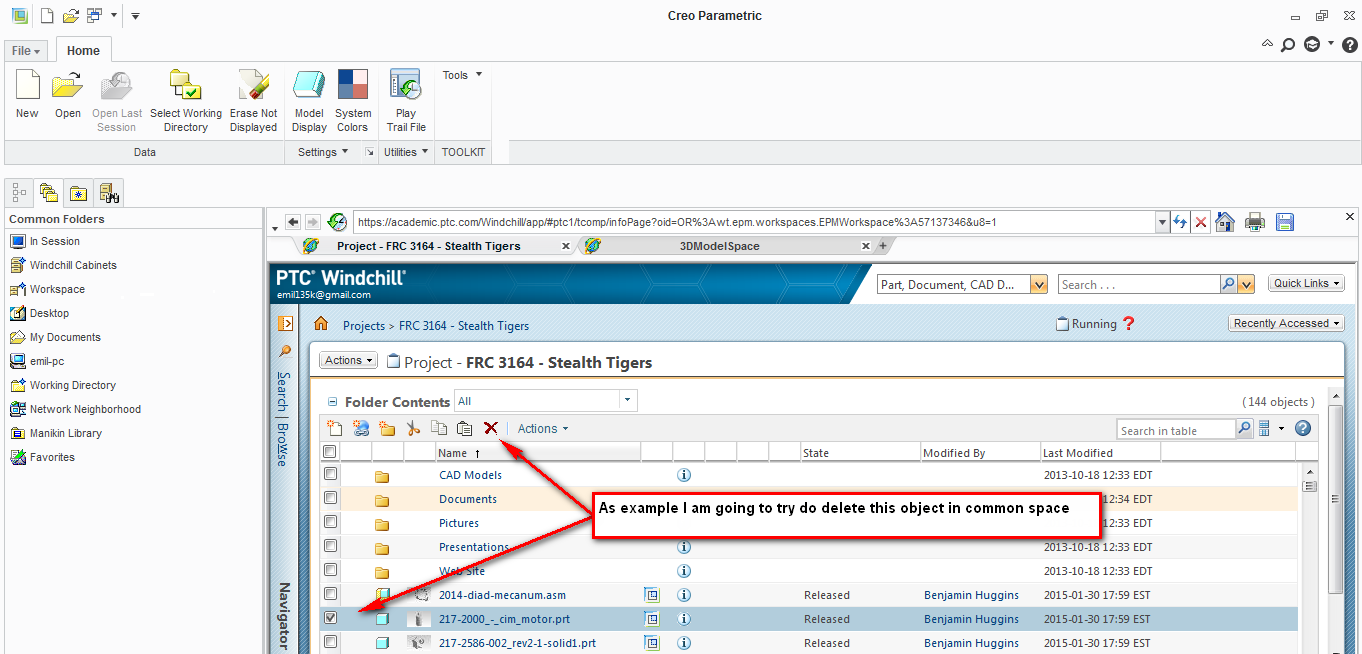Select the Home ribbon tab

pyautogui.click(x=83, y=51)
